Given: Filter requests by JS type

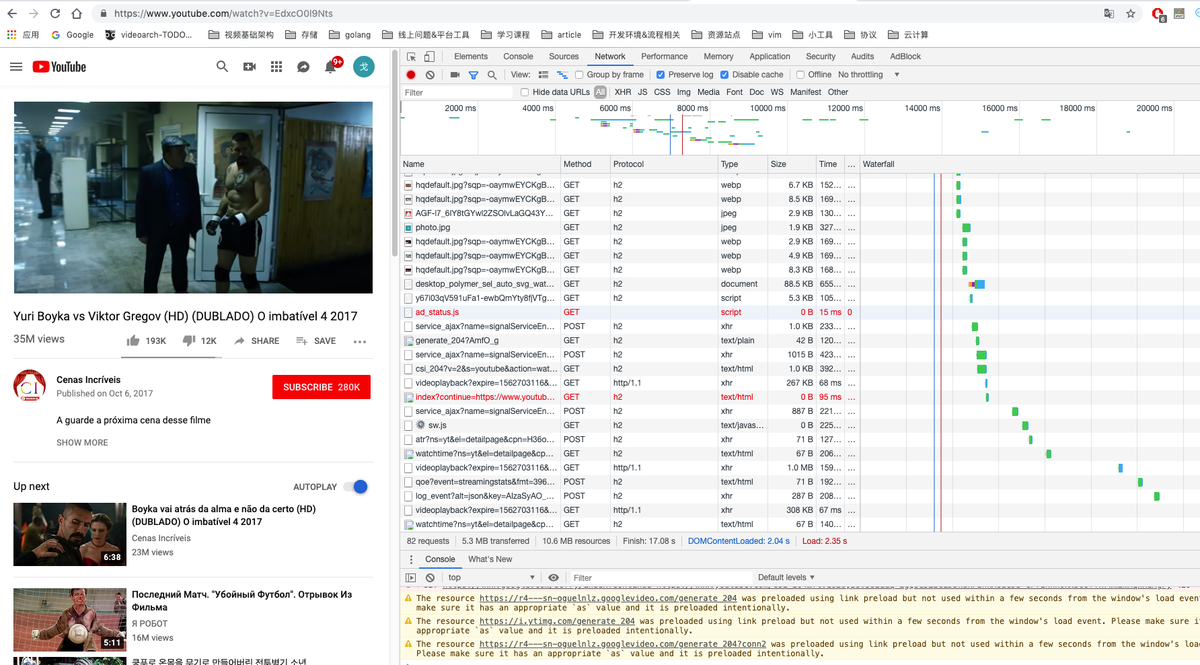Looking at the screenshot, I should tap(643, 92).
